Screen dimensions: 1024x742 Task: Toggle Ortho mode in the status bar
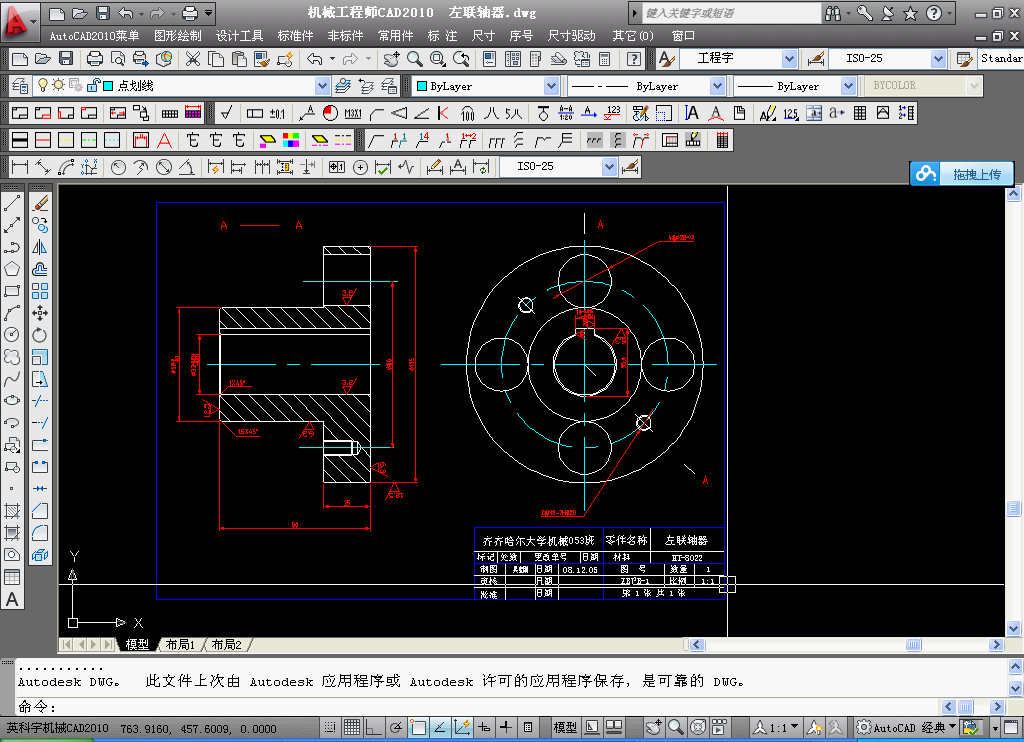pyautogui.click(x=374, y=727)
